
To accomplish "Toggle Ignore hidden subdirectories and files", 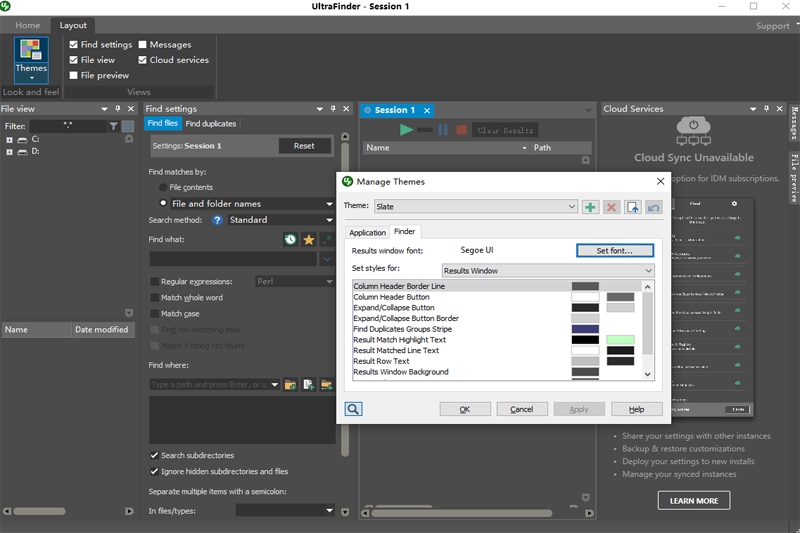I will click(x=154, y=471).
